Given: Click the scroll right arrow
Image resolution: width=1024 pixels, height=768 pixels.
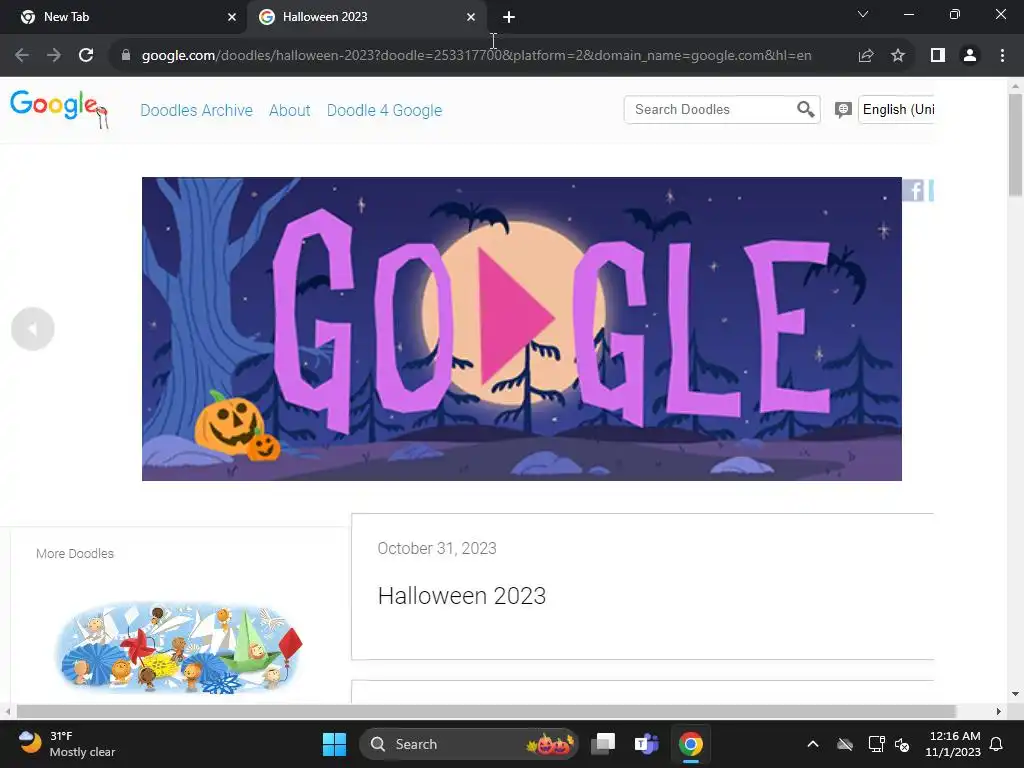Looking at the screenshot, I should (999, 711).
